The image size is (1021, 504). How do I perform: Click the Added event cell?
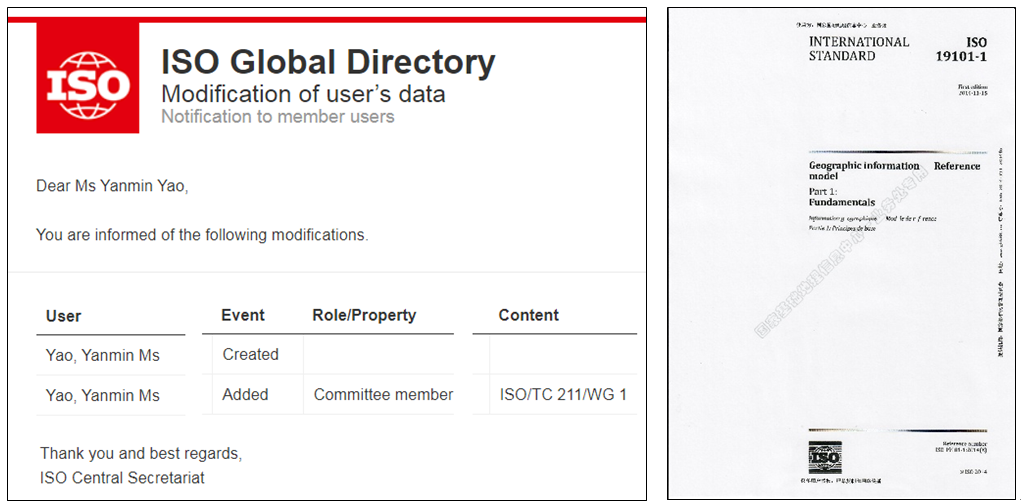coord(245,394)
